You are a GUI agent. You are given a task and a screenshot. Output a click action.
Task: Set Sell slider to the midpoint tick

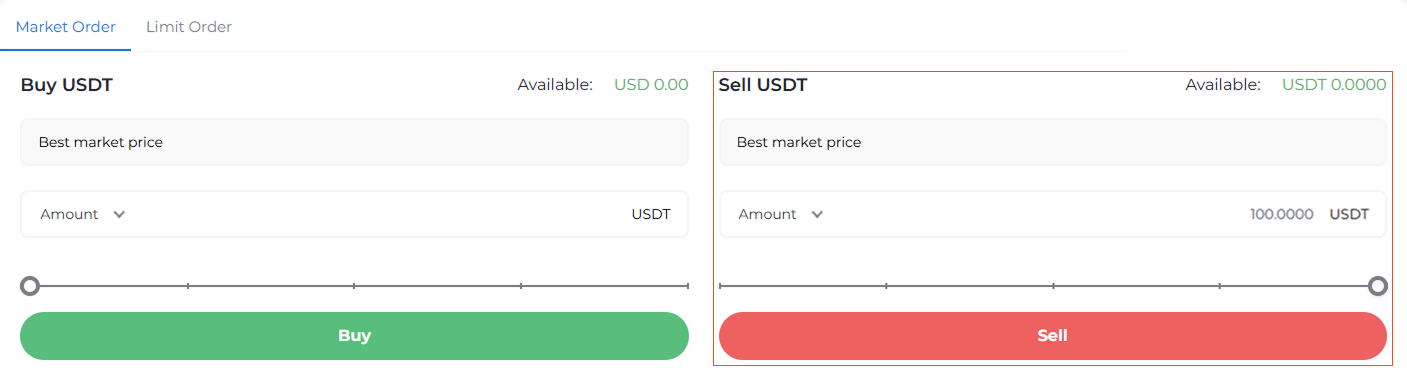(1053, 287)
